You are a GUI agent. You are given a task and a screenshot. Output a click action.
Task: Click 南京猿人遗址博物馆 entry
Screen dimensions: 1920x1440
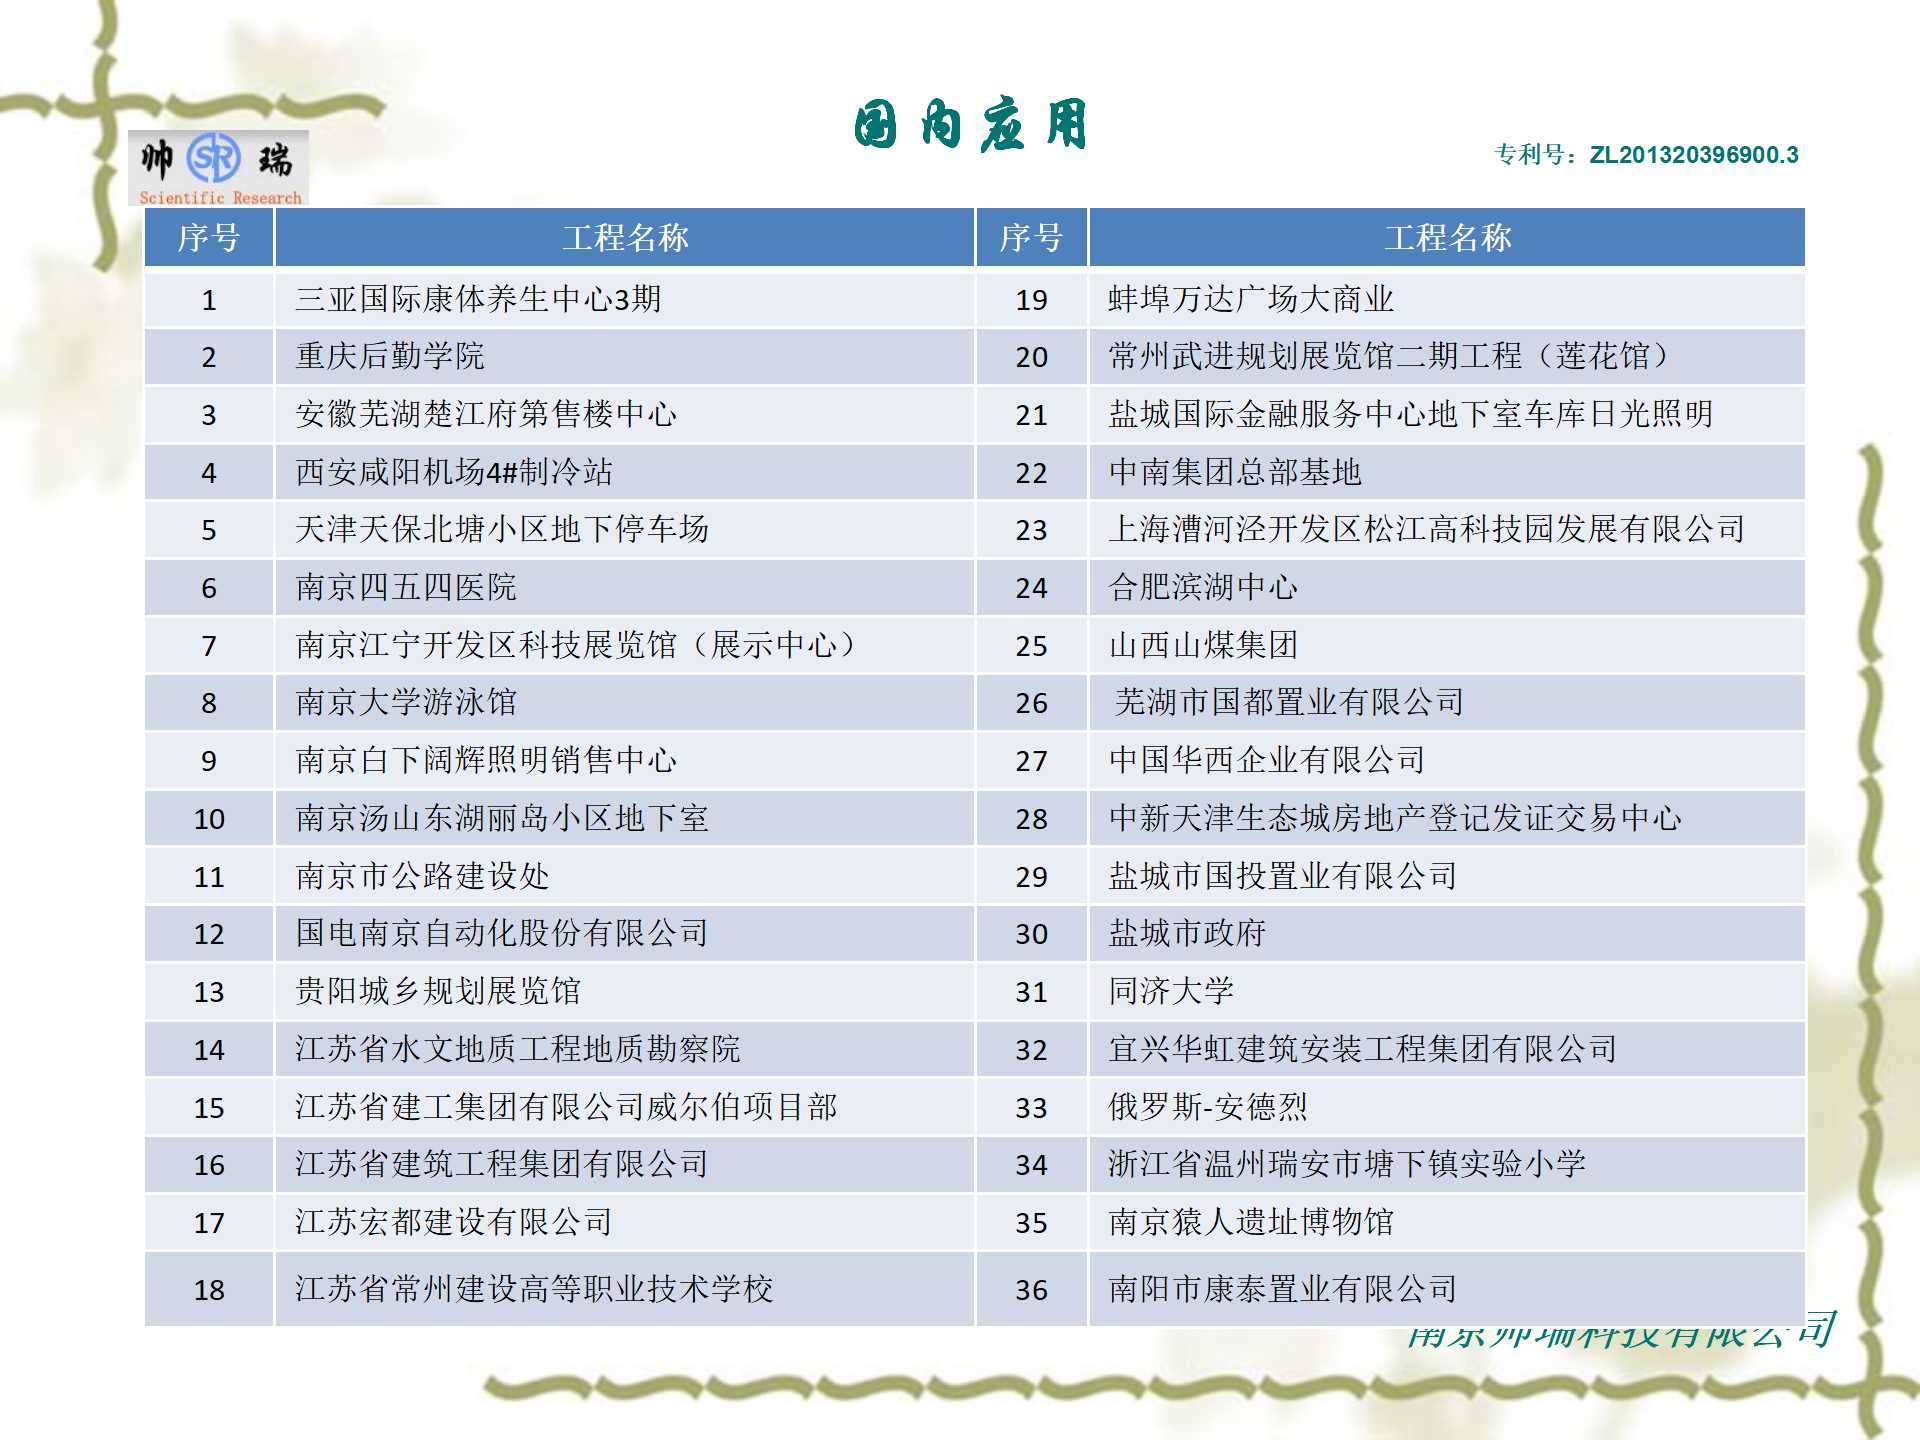[1447, 1222]
